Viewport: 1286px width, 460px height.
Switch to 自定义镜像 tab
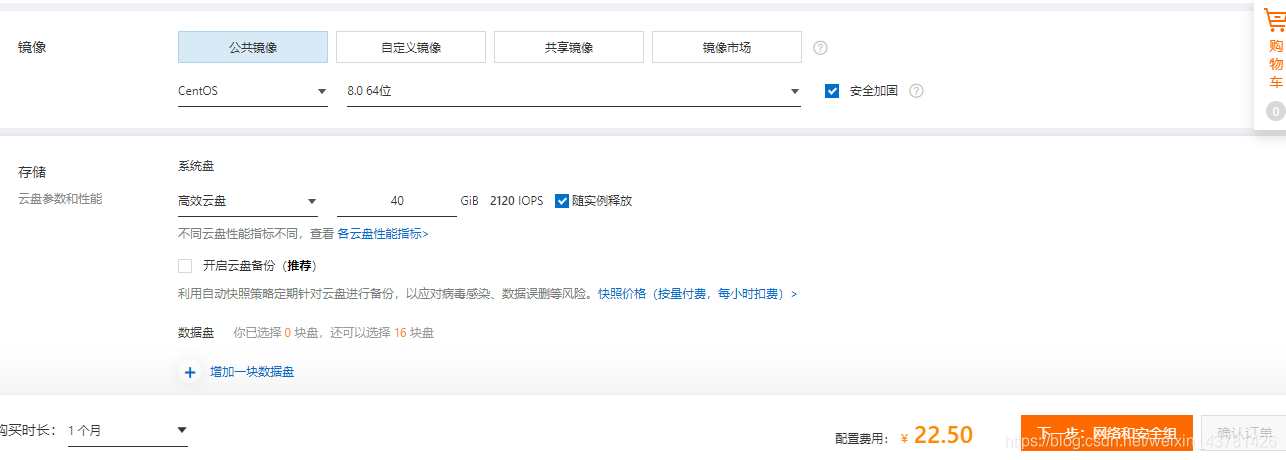(x=411, y=47)
